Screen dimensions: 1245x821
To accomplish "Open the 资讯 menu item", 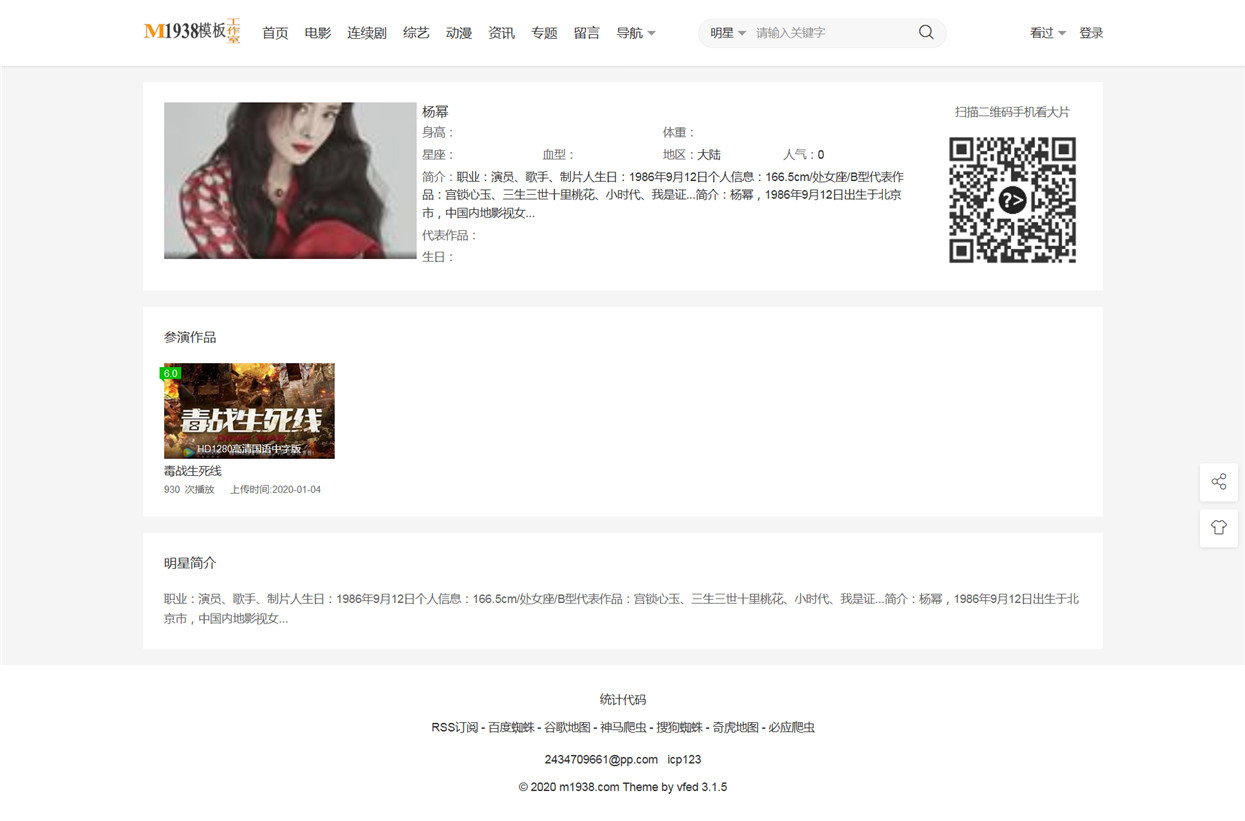I will pos(502,33).
